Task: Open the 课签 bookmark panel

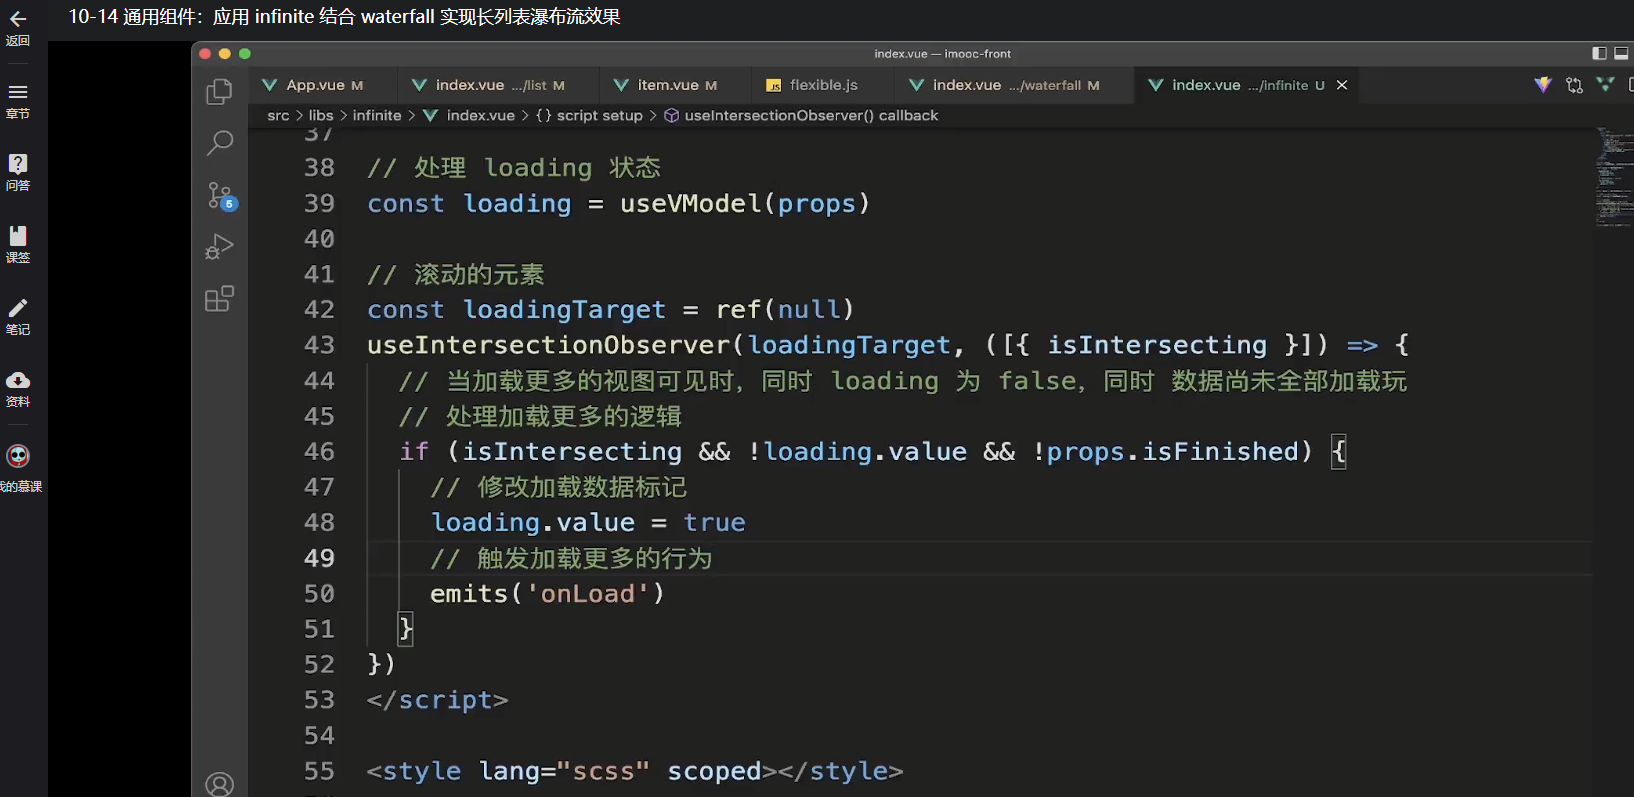Action: pos(18,245)
